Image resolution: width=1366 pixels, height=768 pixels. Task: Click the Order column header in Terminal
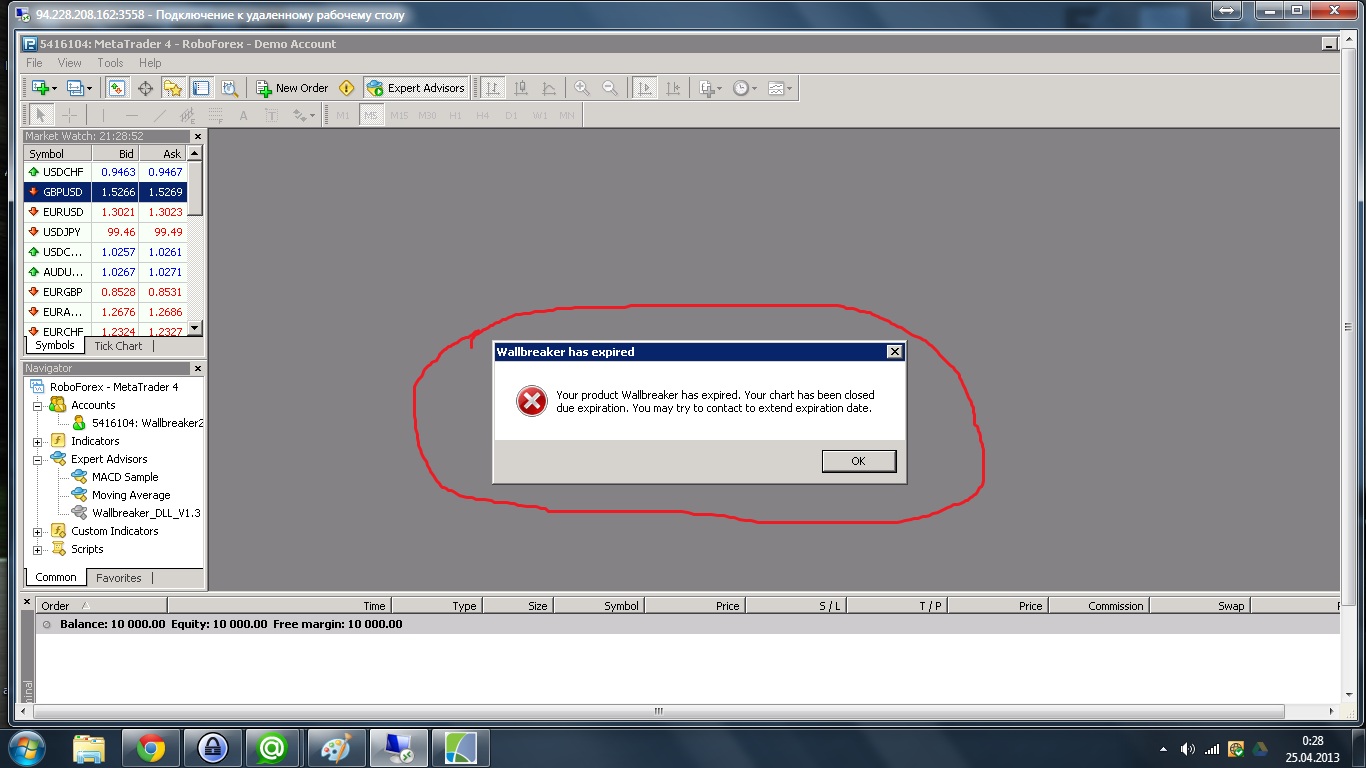(x=102, y=605)
